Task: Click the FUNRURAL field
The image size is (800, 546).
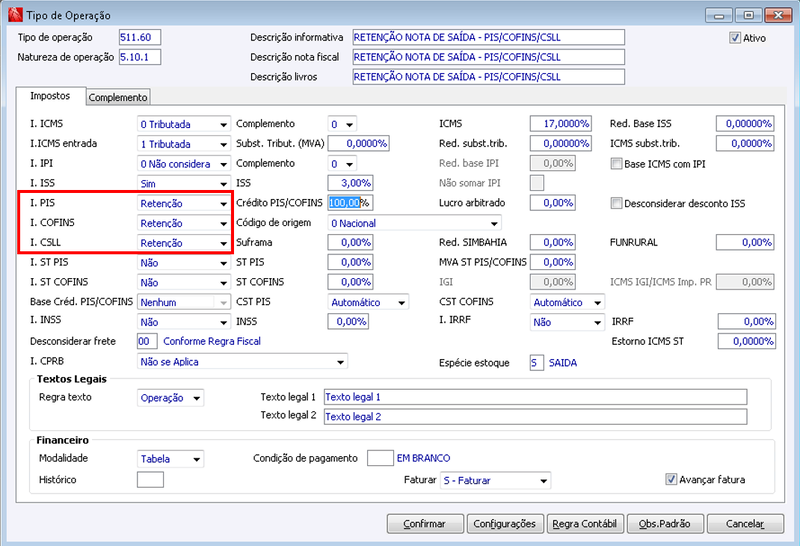Action: 745,242
